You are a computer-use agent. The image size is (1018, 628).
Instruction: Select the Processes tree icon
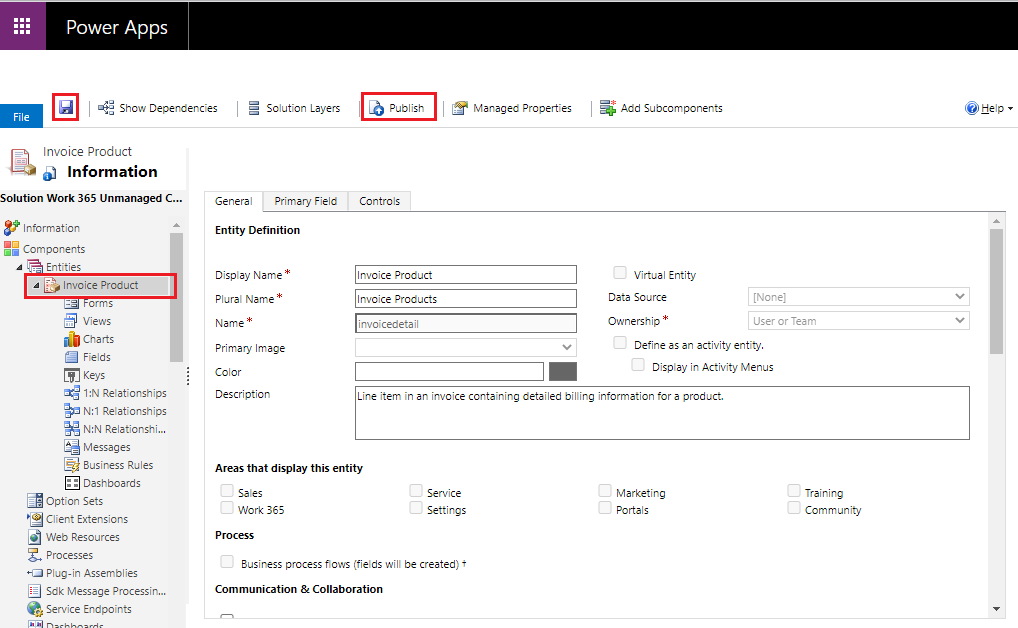[35, 555]
